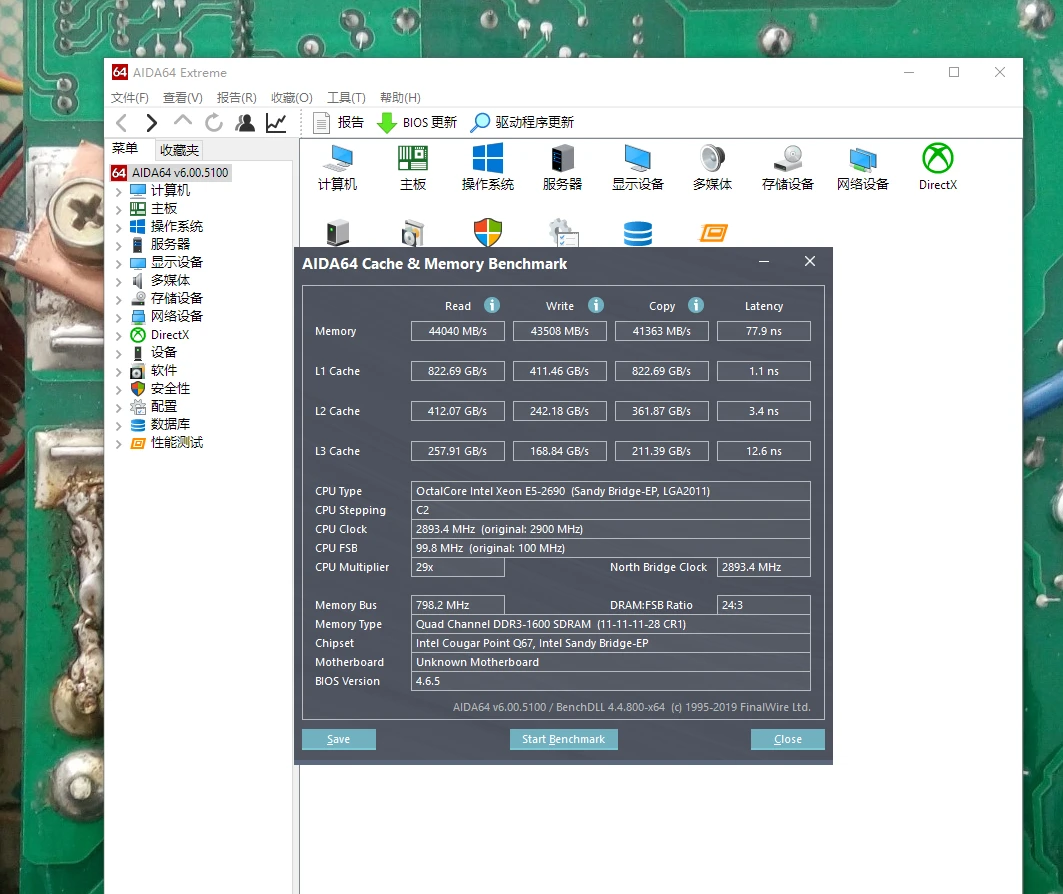Expand the 操作系统 tree node
This screenshot has height=894, width=1063.
tap(119, 228)
